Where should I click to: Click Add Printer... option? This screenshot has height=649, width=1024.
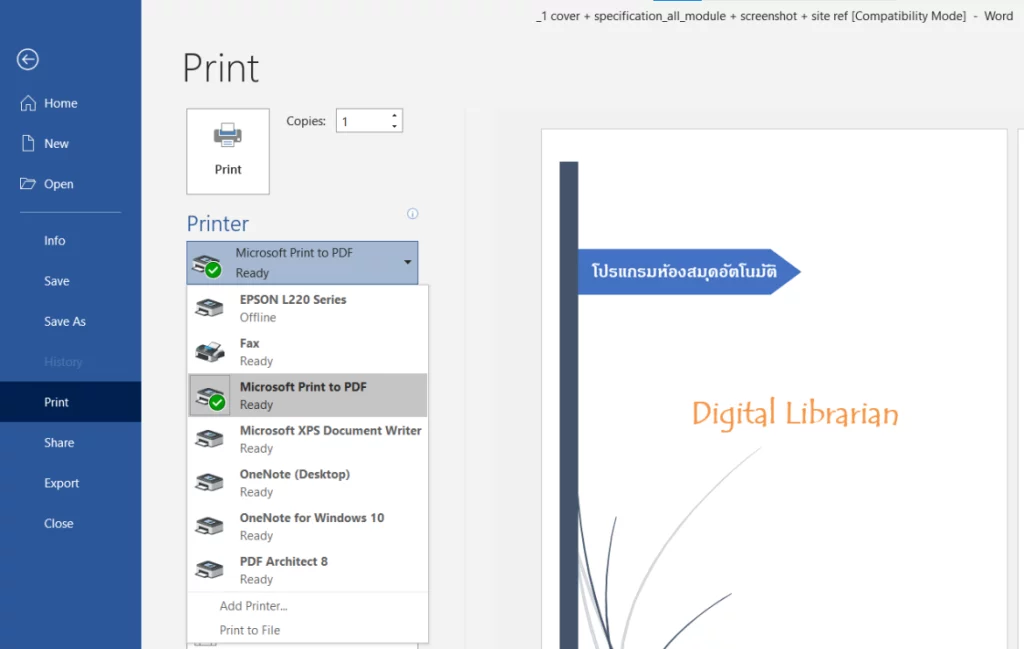(x=254, y=606)
